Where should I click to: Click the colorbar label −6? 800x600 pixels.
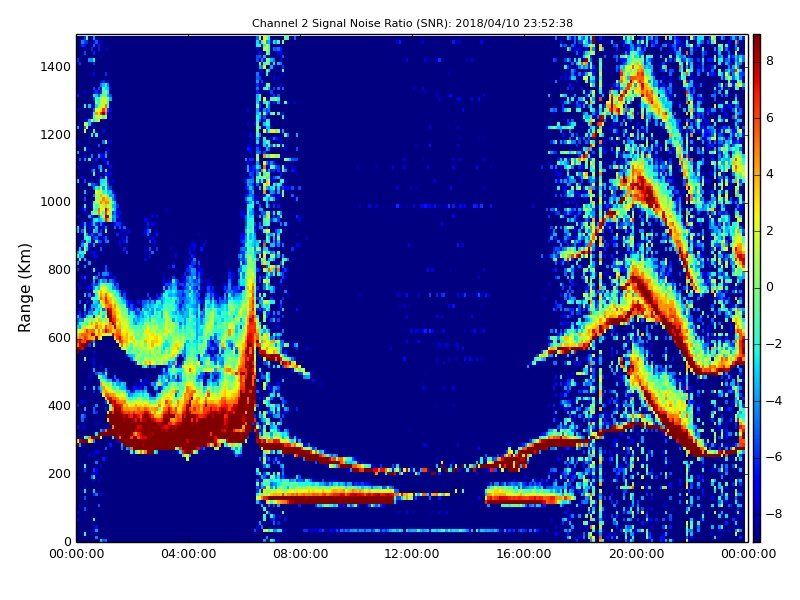click(774, 457)
